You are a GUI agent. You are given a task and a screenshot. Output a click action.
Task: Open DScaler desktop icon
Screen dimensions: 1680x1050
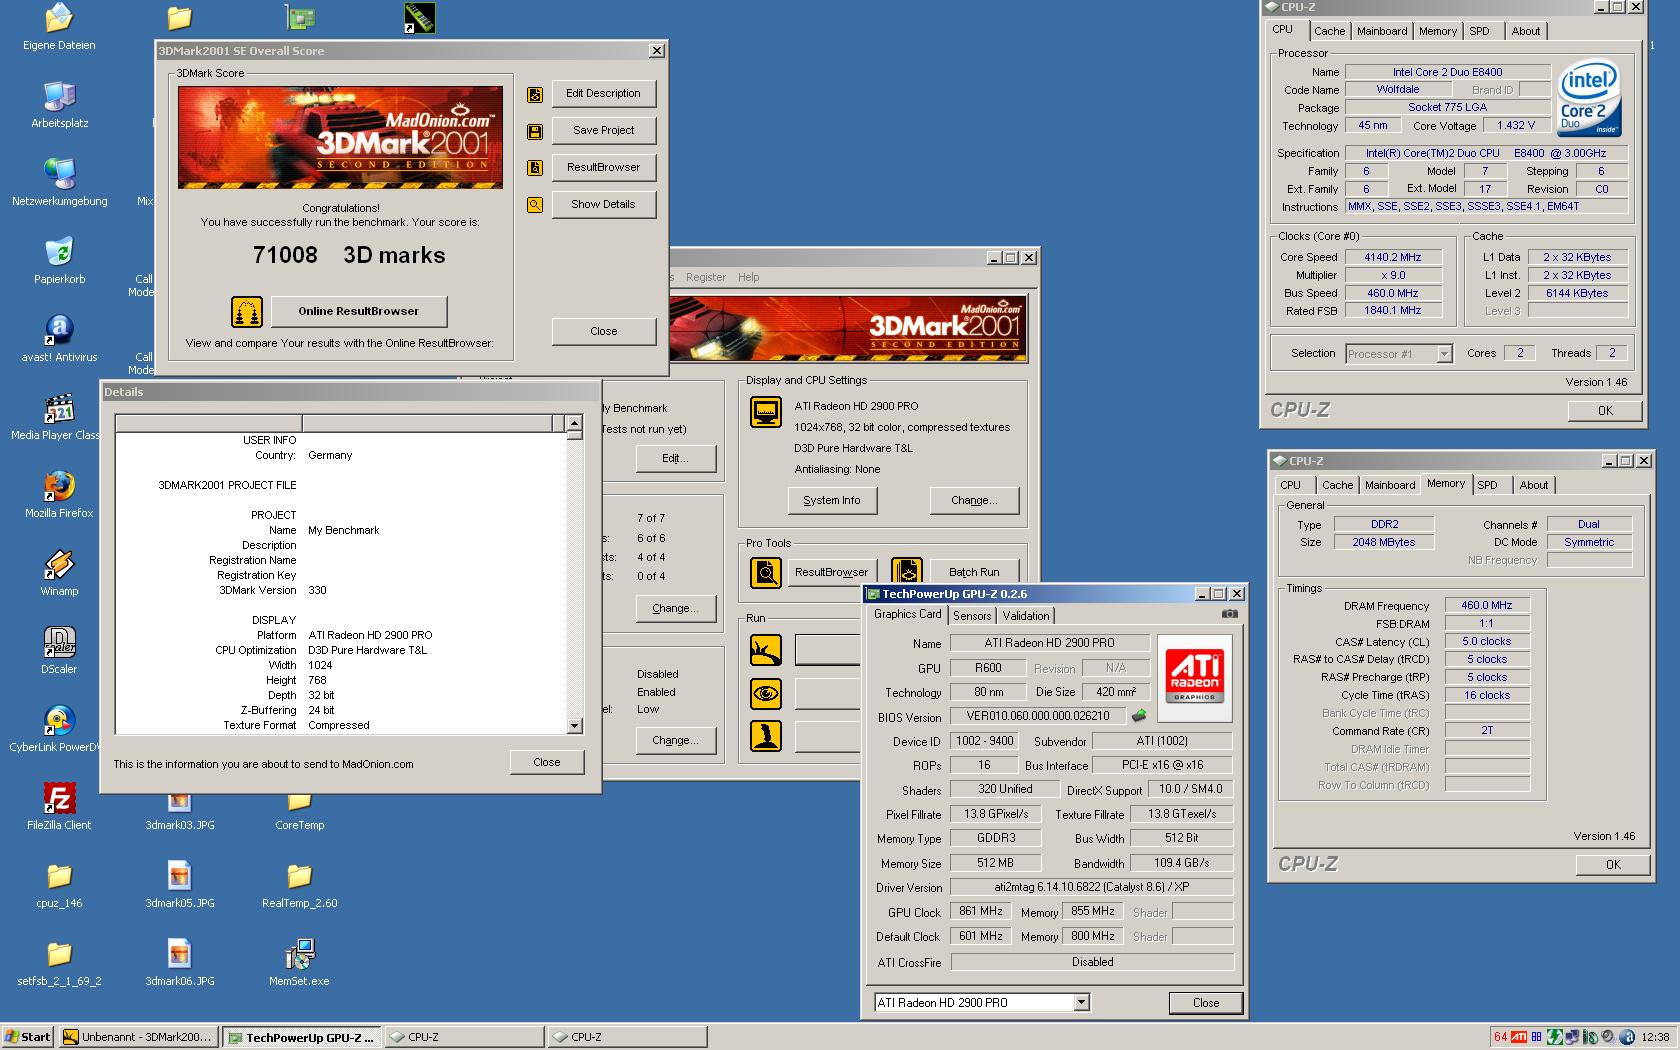click(59, 651)
